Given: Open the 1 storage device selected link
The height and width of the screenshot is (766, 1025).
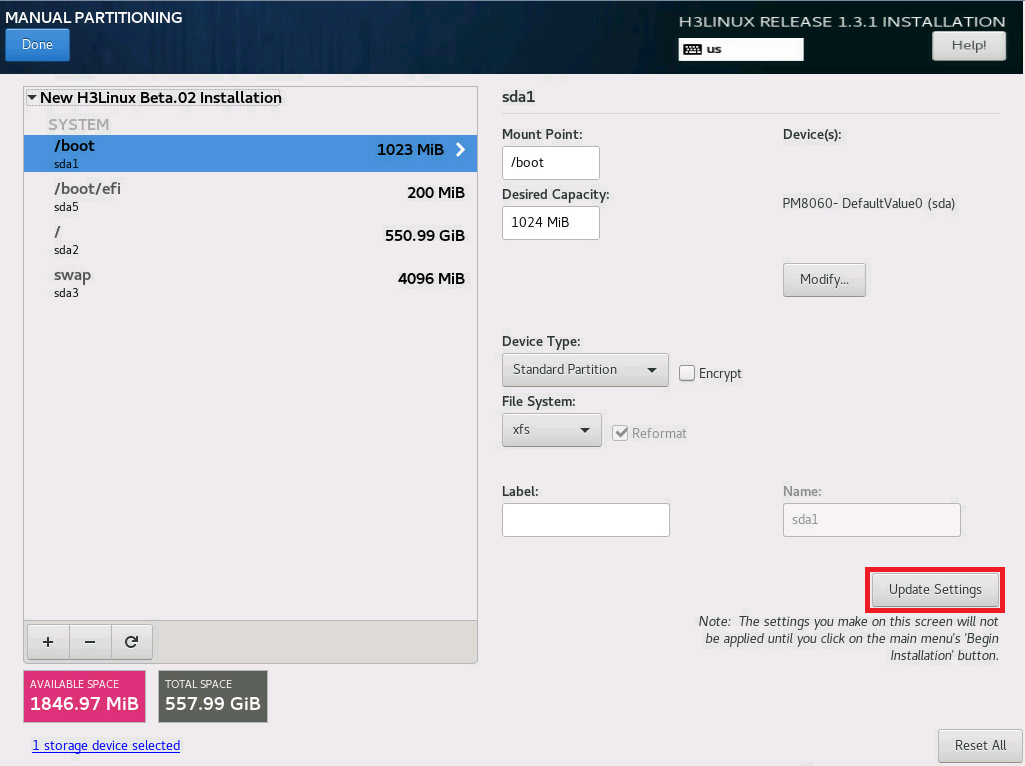Looking at the screenshot, I should [106, 746].
